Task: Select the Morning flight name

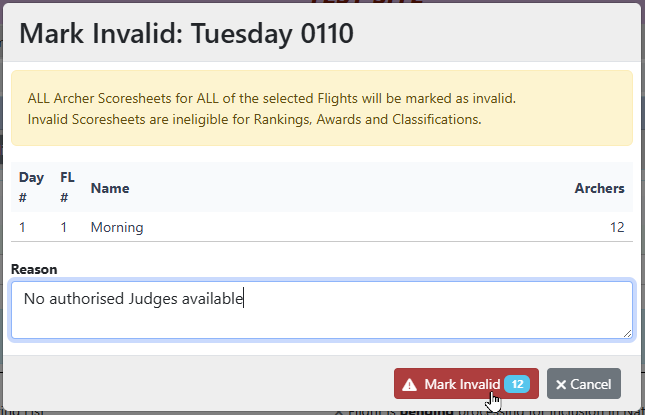Action: click(x=117, y=227)
